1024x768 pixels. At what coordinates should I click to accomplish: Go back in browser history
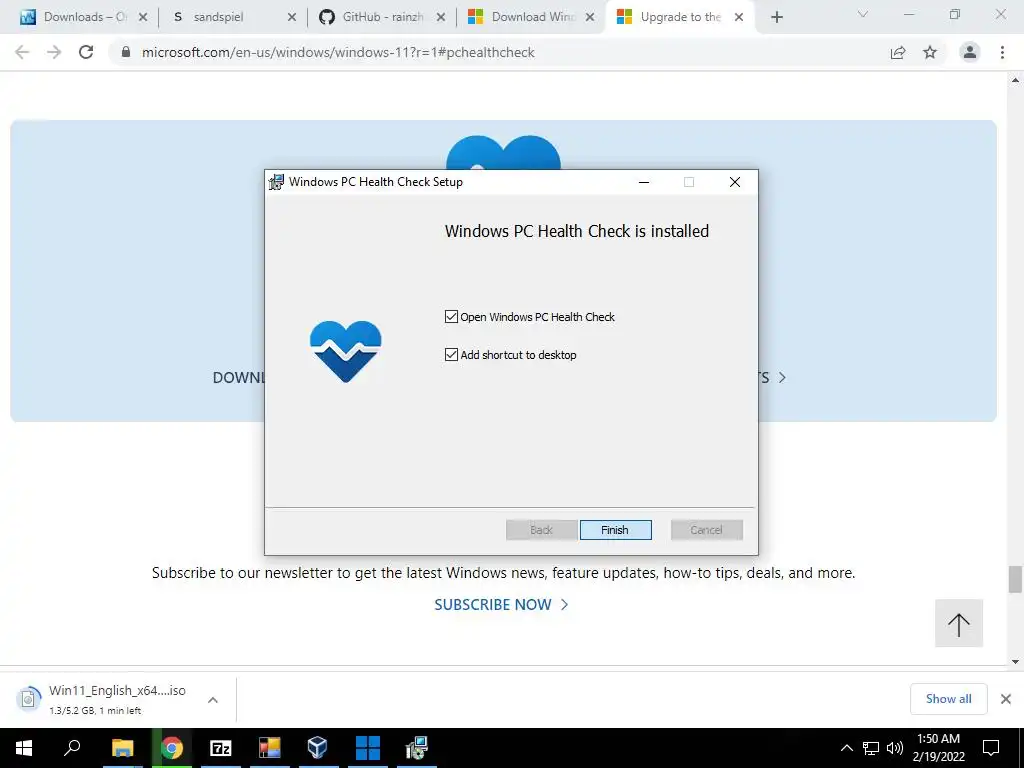[22, 52]
